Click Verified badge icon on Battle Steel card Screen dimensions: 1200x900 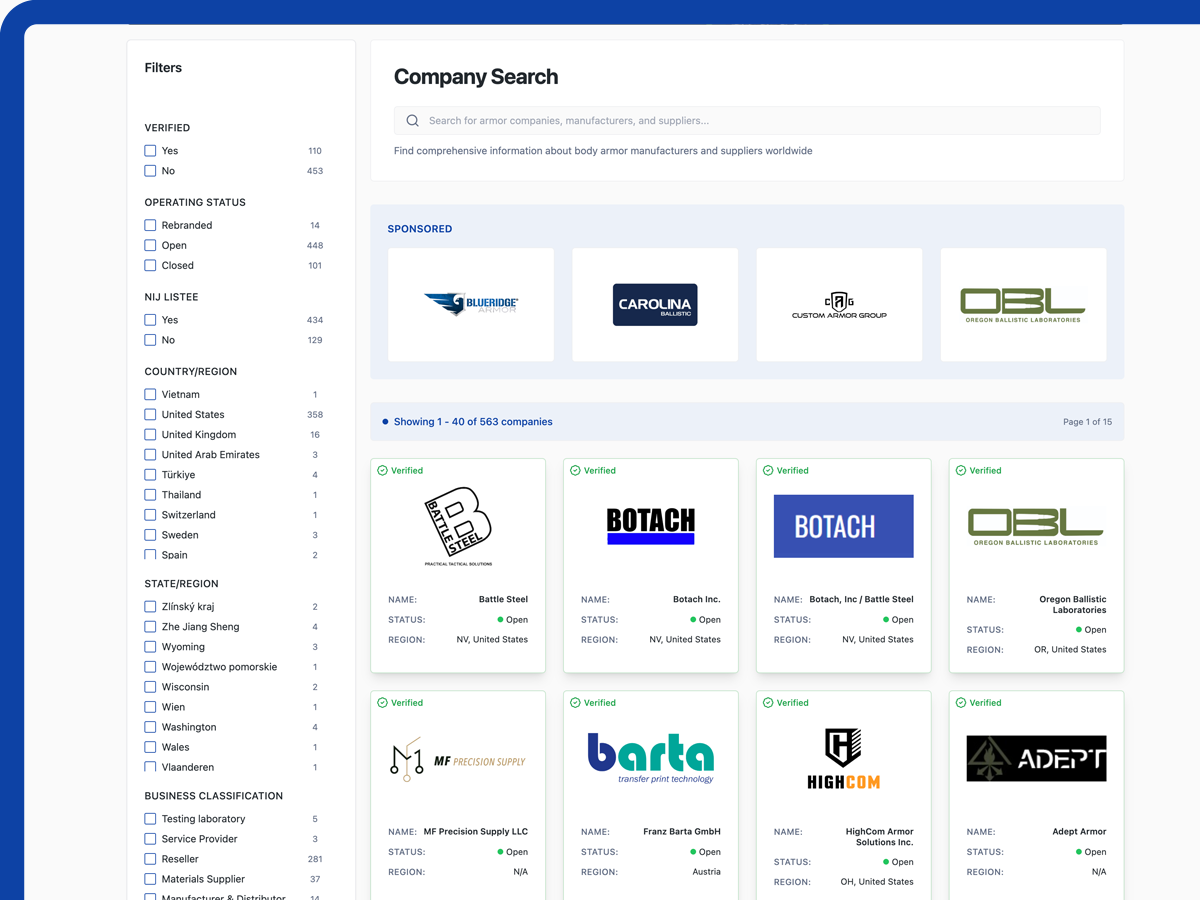[382, 470]
